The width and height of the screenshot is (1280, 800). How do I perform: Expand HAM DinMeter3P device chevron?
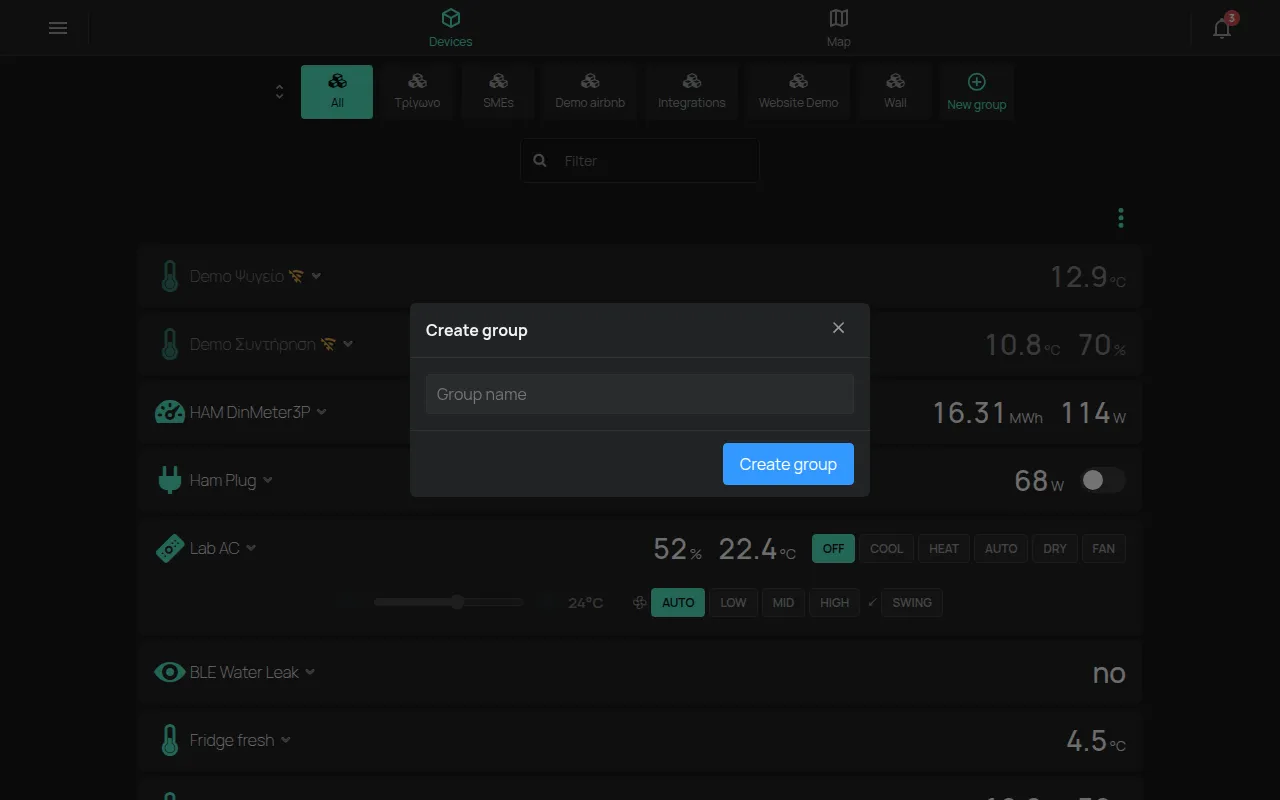click(321, 412)
